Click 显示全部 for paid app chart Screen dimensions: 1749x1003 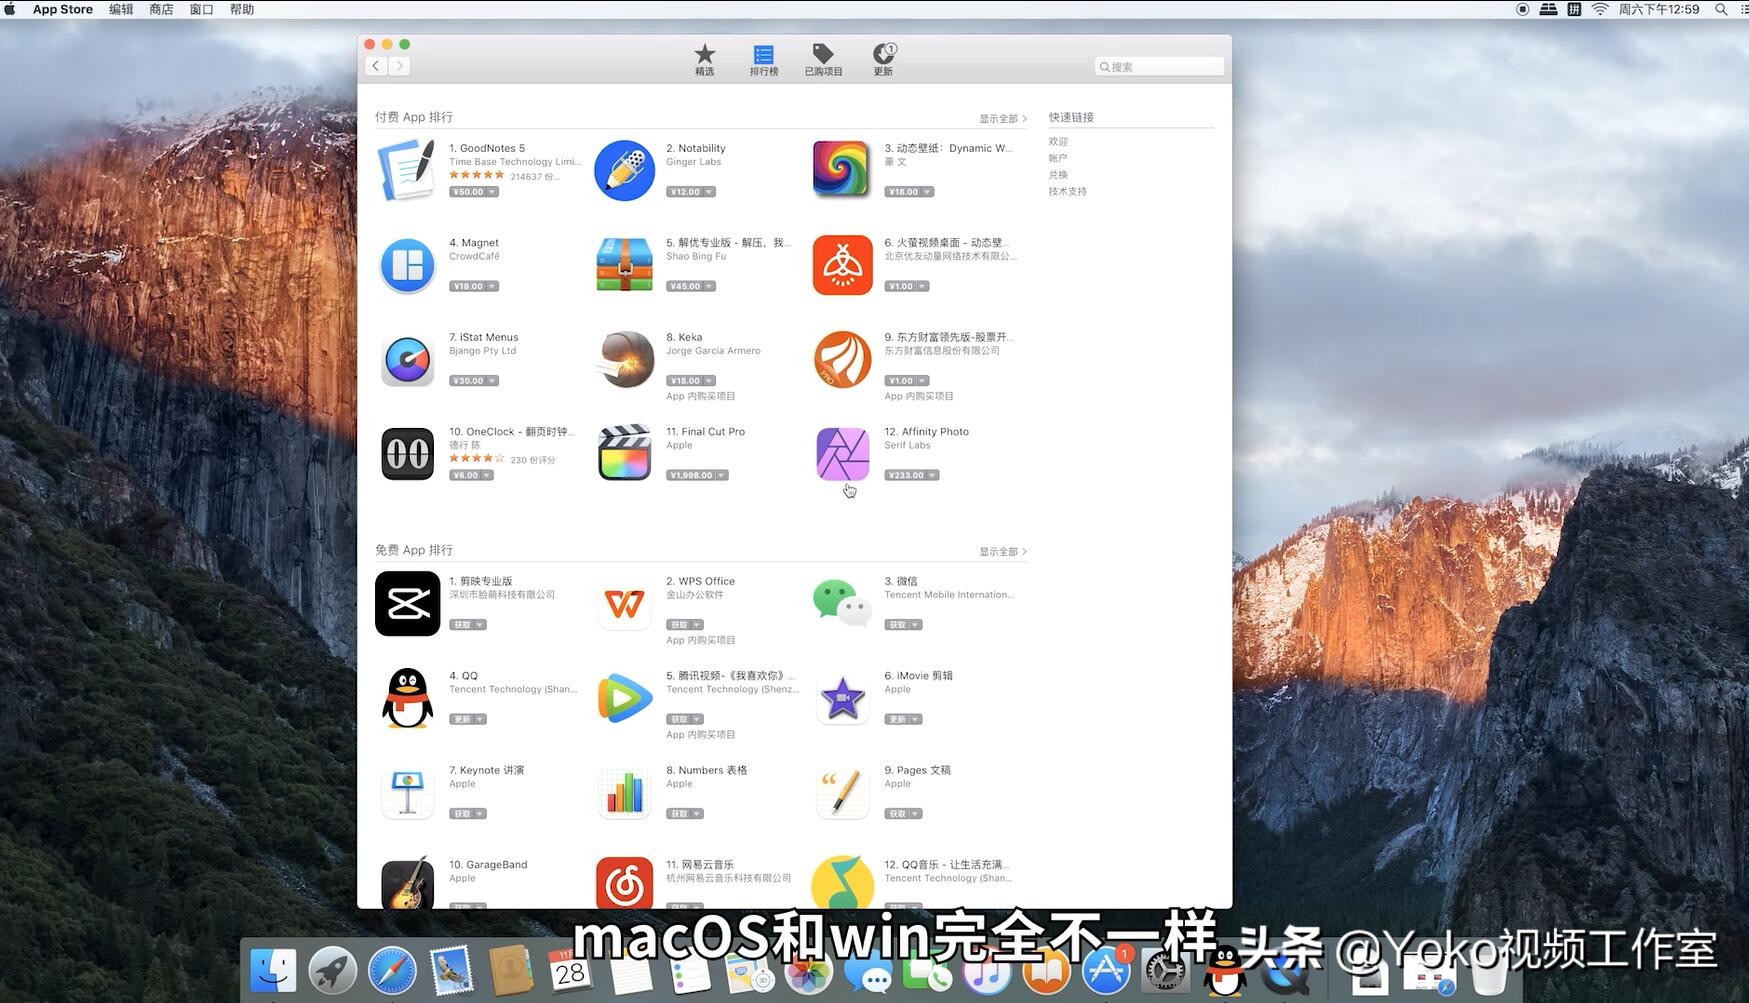(1002, 118)
